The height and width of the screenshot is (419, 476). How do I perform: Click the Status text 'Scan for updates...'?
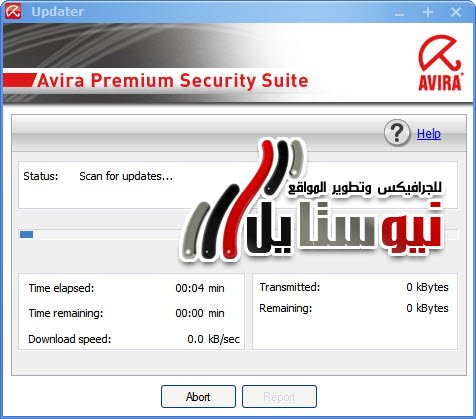[126, 176]
